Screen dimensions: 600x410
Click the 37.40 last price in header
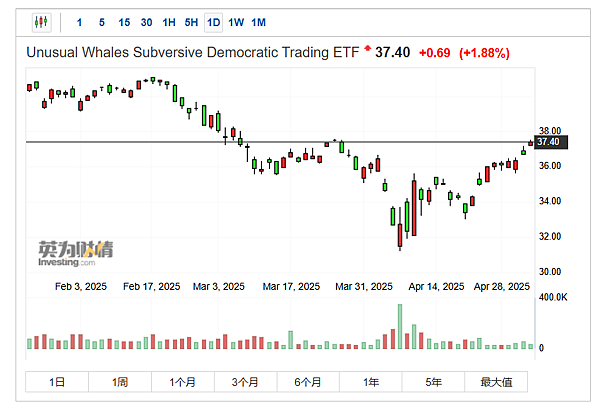[x=393, y=52]
